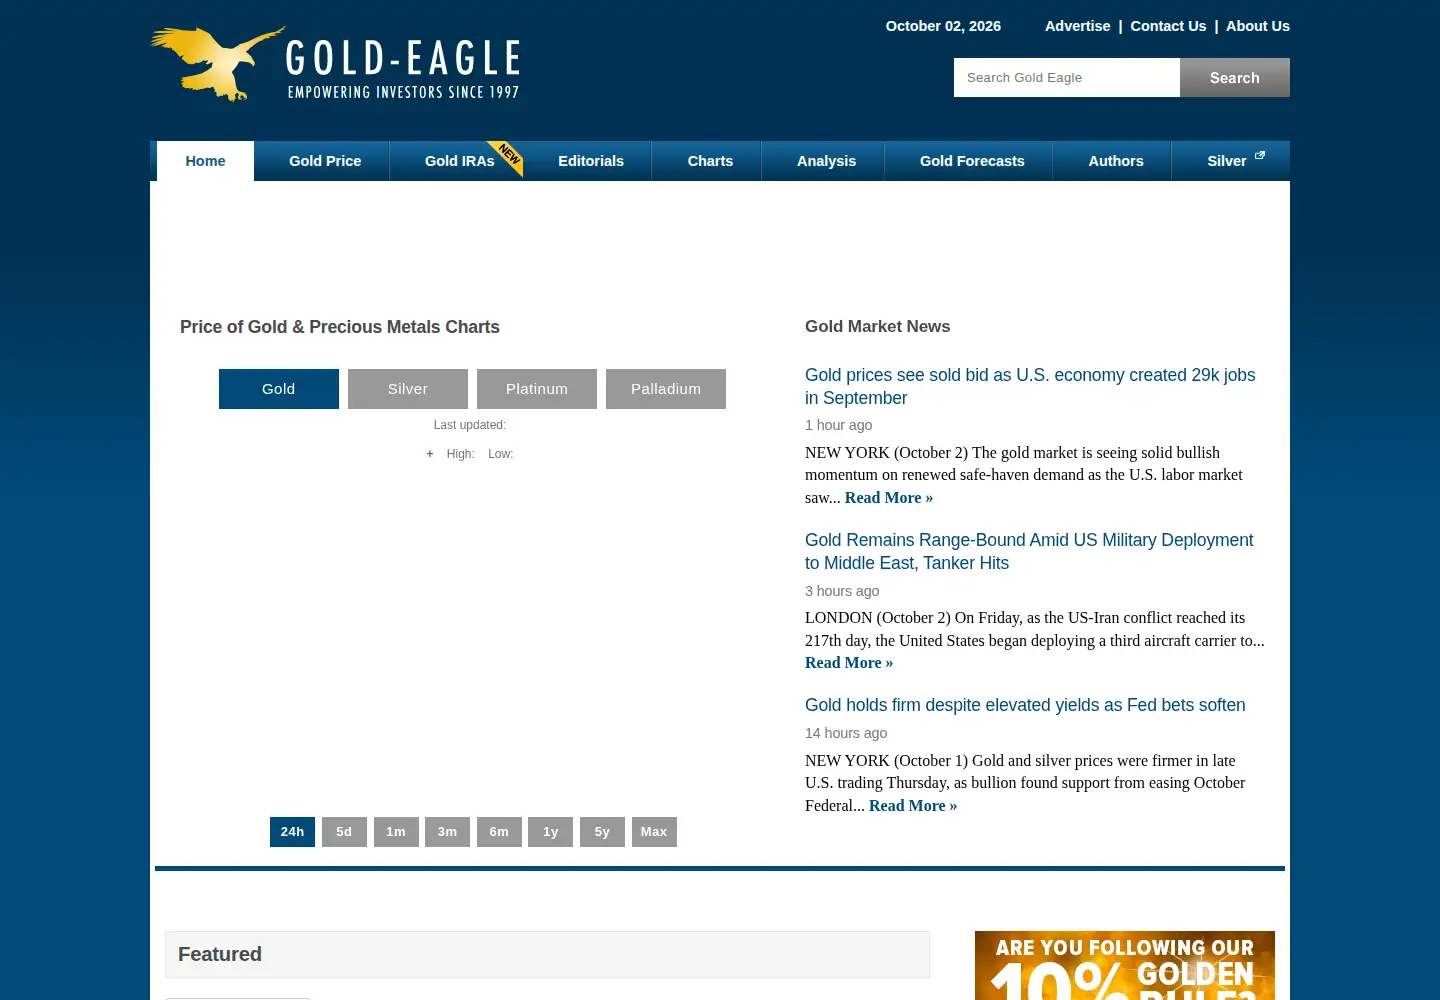Click the 'October 02, 2026' date text
This screenshot has height=1000, width=1440.
tap(943, 26)
